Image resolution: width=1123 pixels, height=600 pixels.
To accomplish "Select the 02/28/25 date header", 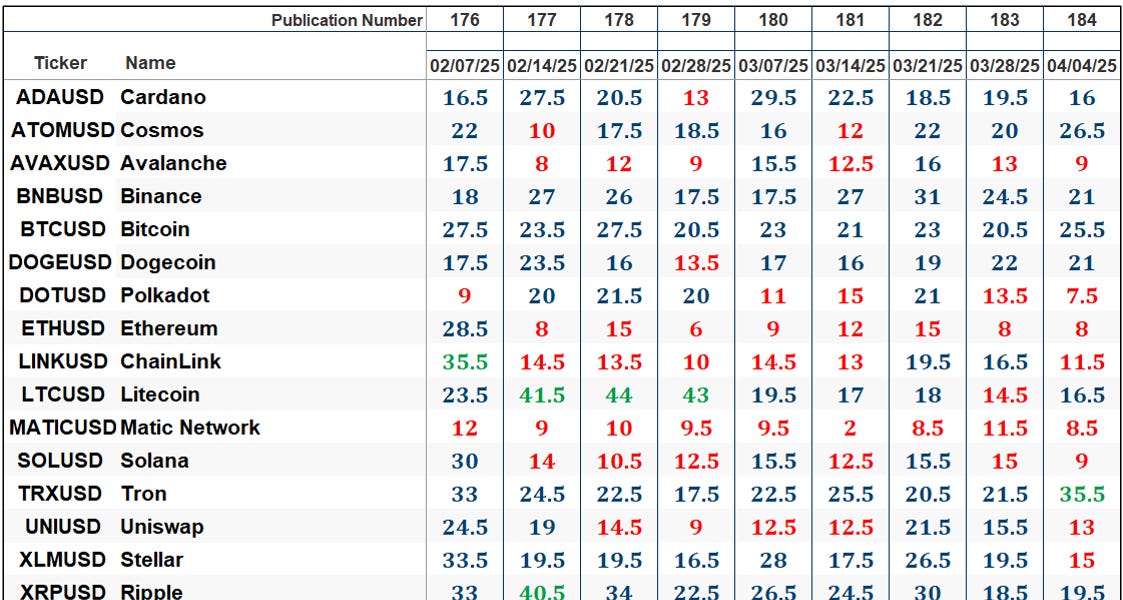I will (x=696, y=66).
